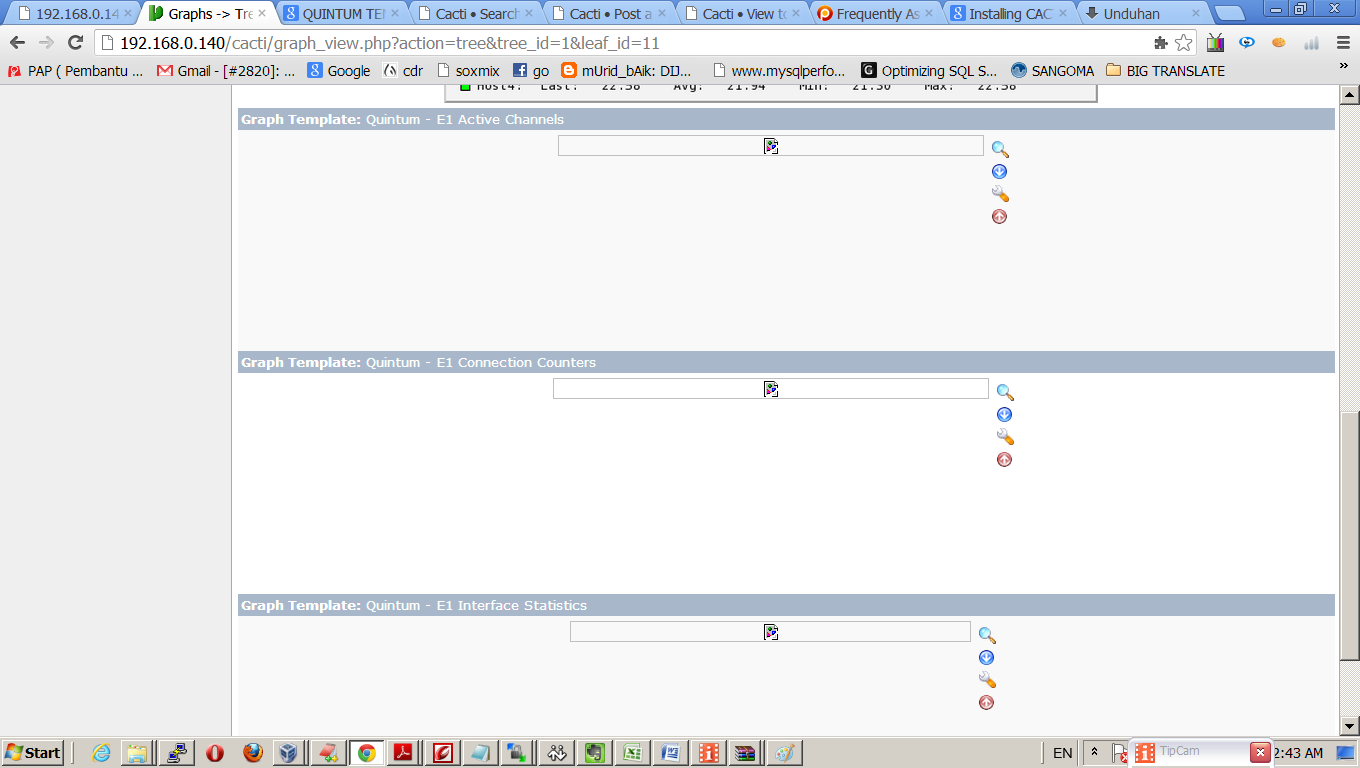1360x768 pixels.
Task: Open a new tab
Action: [x=1229, y=14]
